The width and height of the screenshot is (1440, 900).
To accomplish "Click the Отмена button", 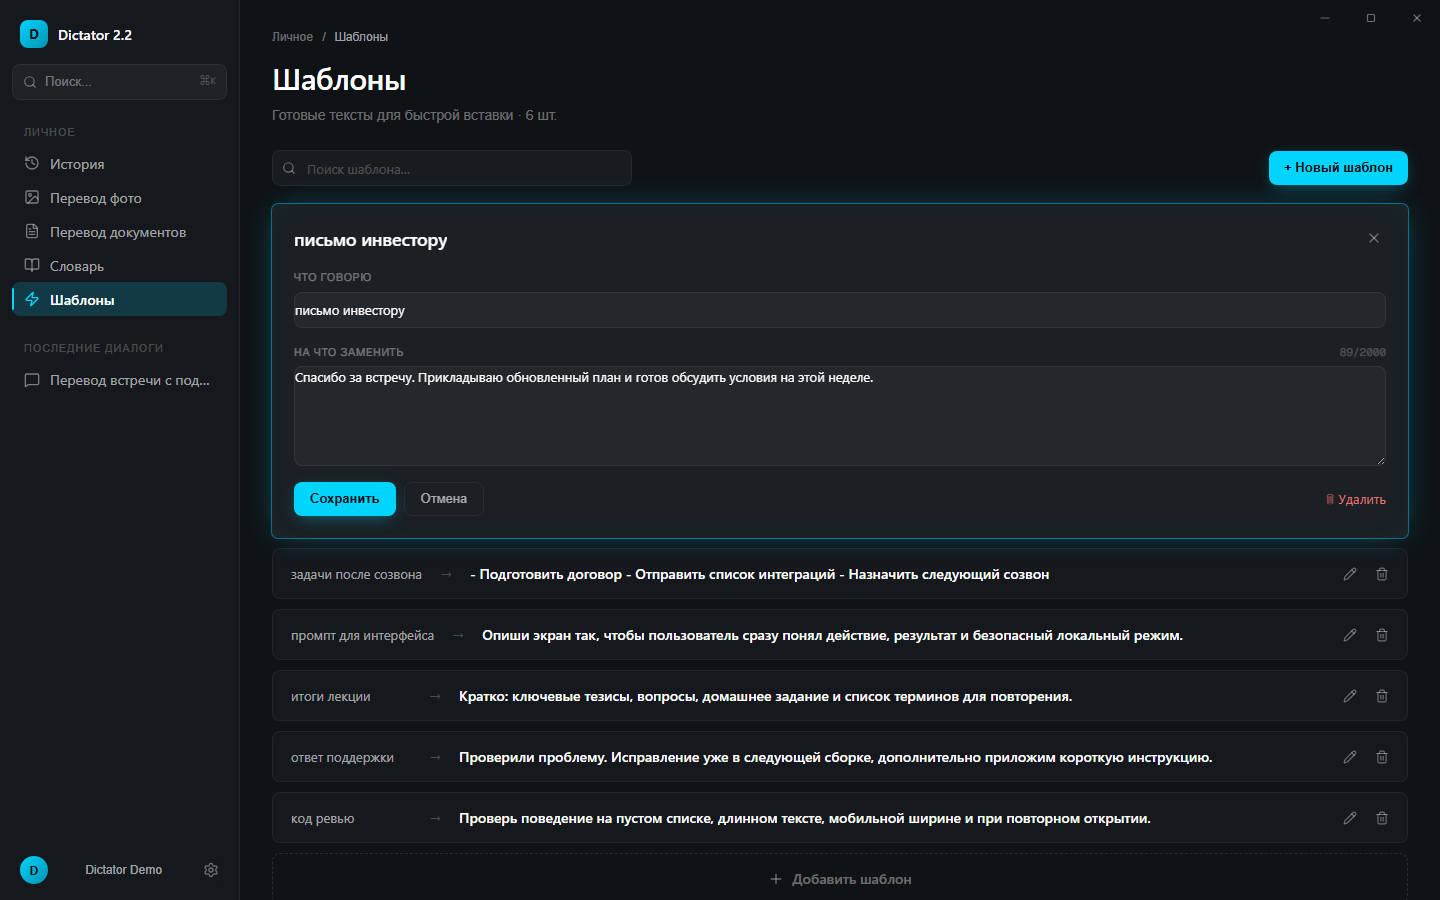I will (x=444, y=499).
